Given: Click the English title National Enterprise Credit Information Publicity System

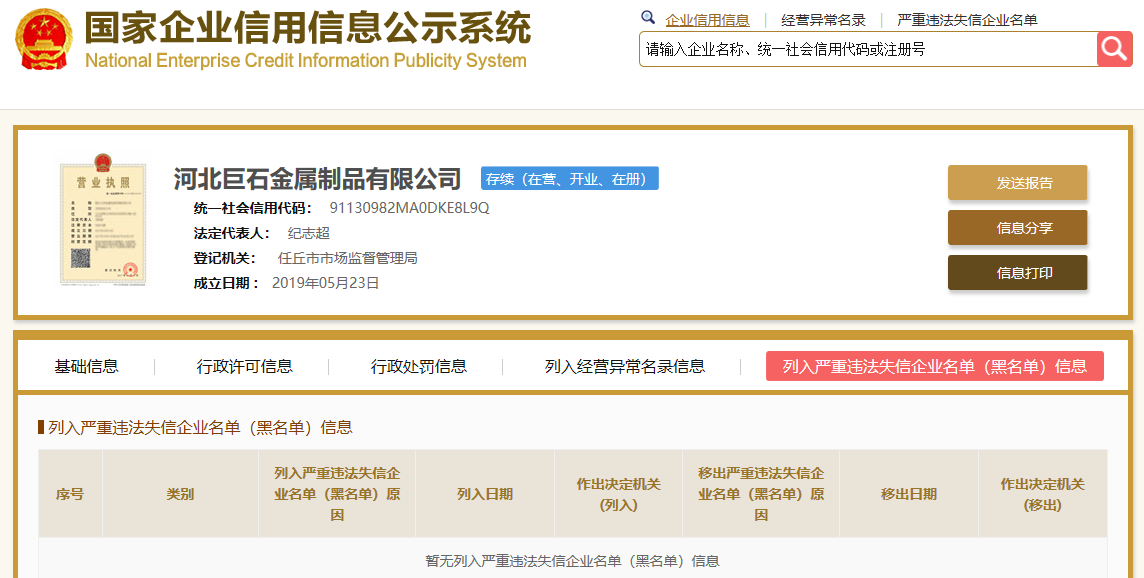Looking at the screenshot, I should click(306, 61).
